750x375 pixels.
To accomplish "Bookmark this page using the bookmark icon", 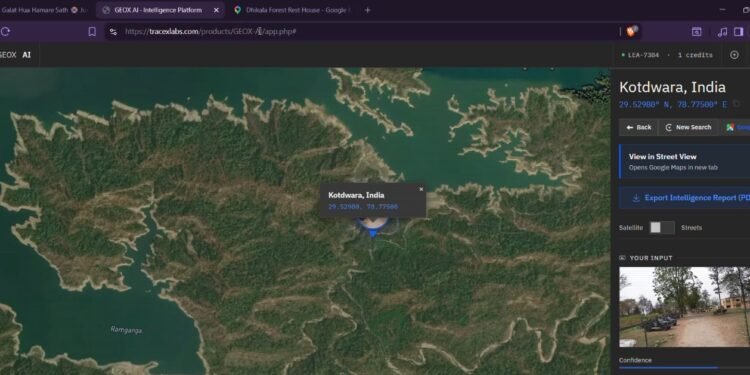I will [x=92, y=32].
